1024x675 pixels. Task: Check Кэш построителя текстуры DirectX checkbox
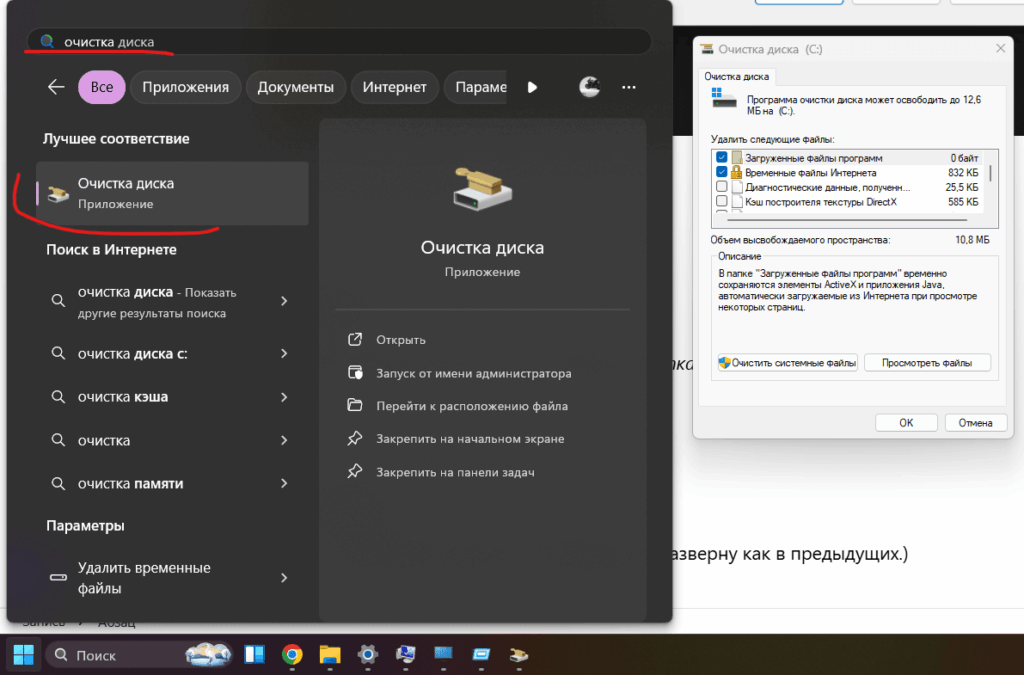(722, 202)
